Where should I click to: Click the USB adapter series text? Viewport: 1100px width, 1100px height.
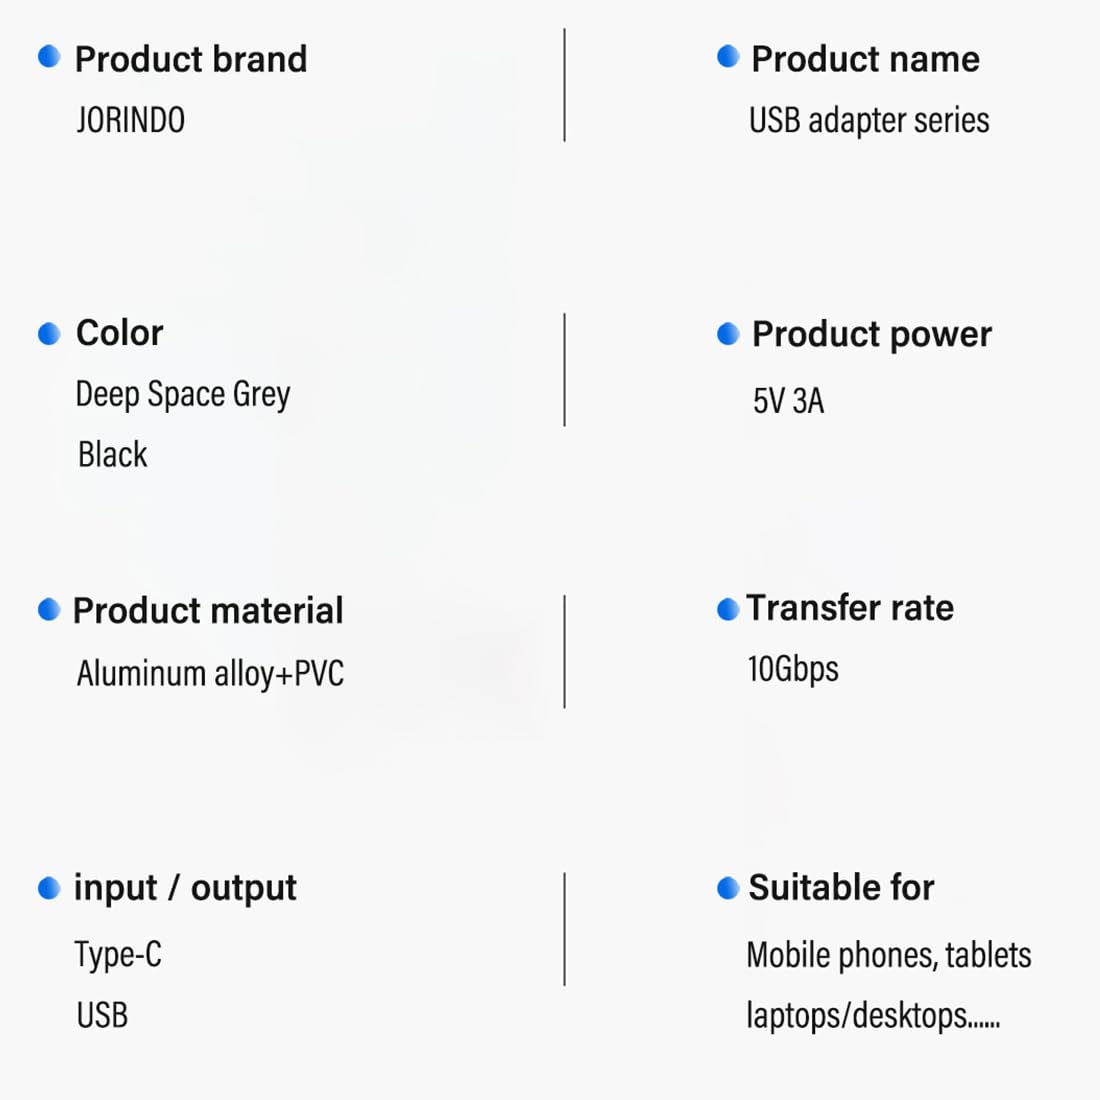(x=869, y=120)
